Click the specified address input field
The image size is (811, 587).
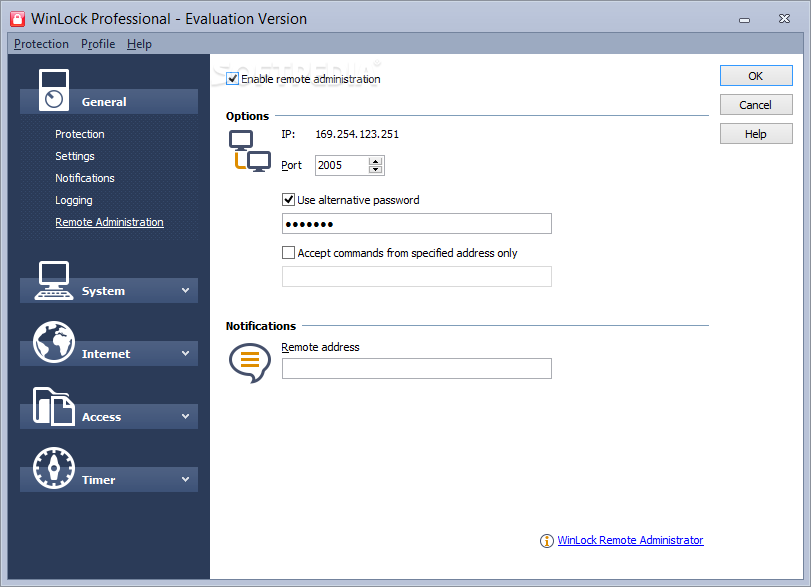click(416, 276)
